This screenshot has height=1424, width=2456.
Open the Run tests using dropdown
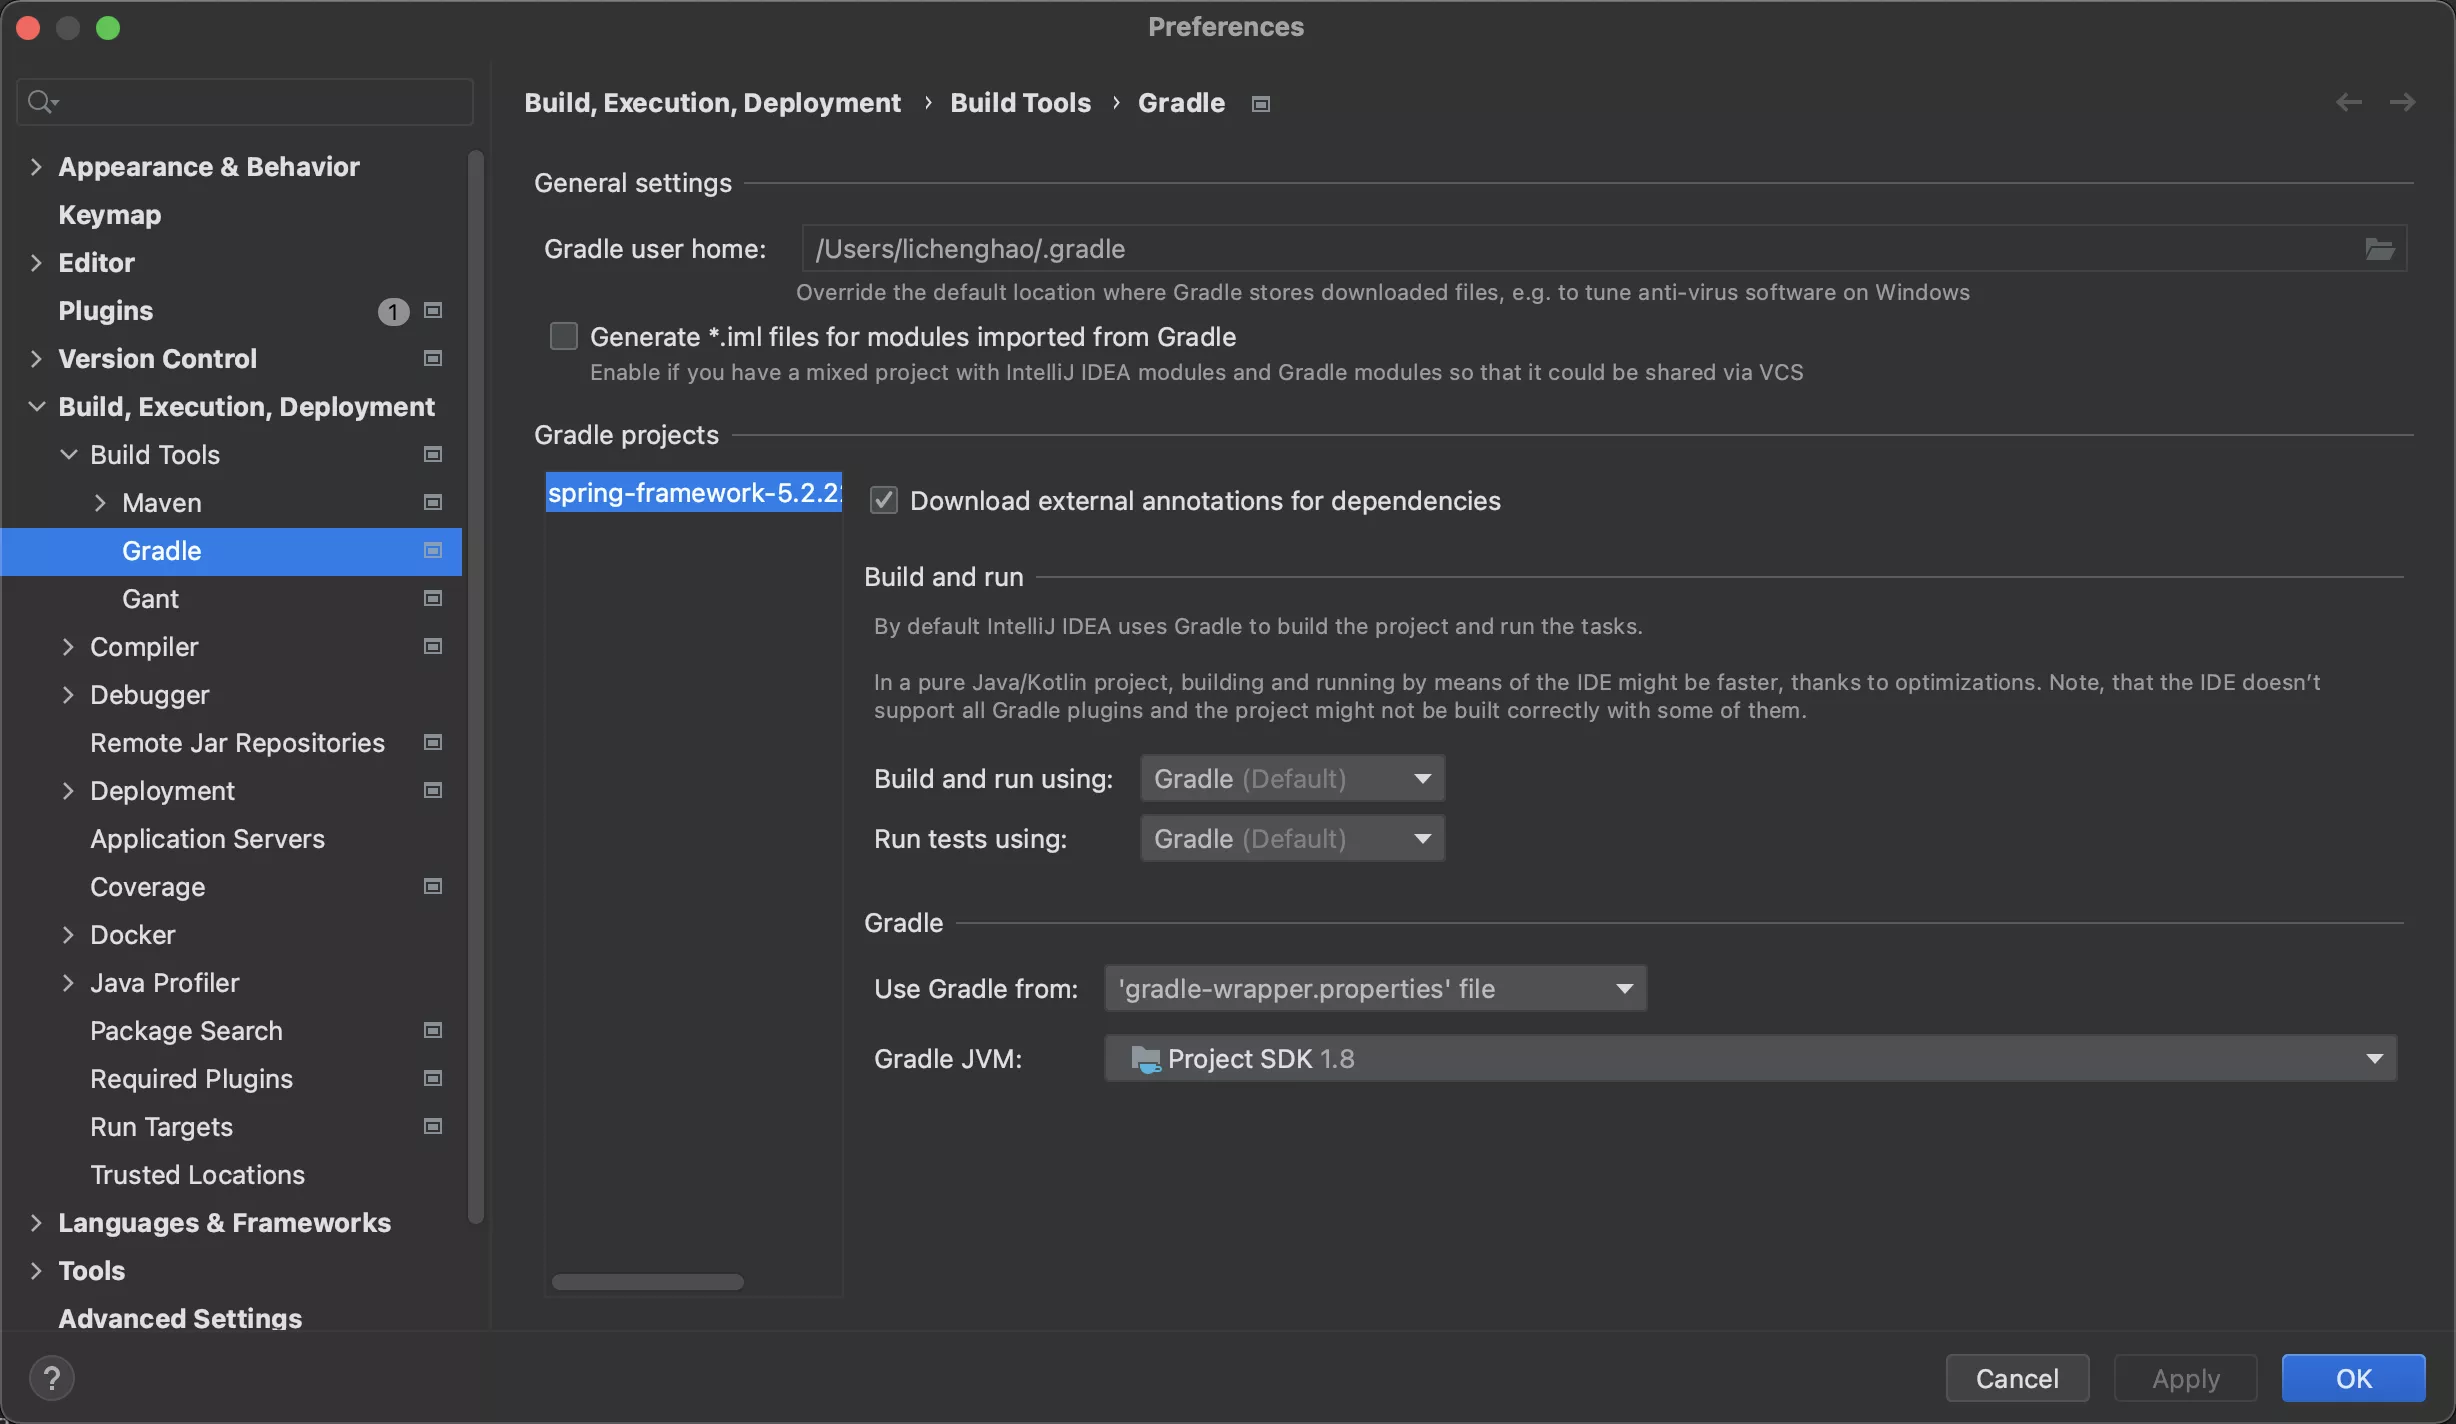[1292, 839]
